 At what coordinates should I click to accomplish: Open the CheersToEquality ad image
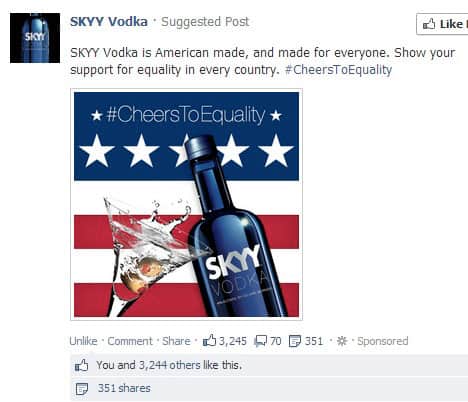(x=186, y=204)
